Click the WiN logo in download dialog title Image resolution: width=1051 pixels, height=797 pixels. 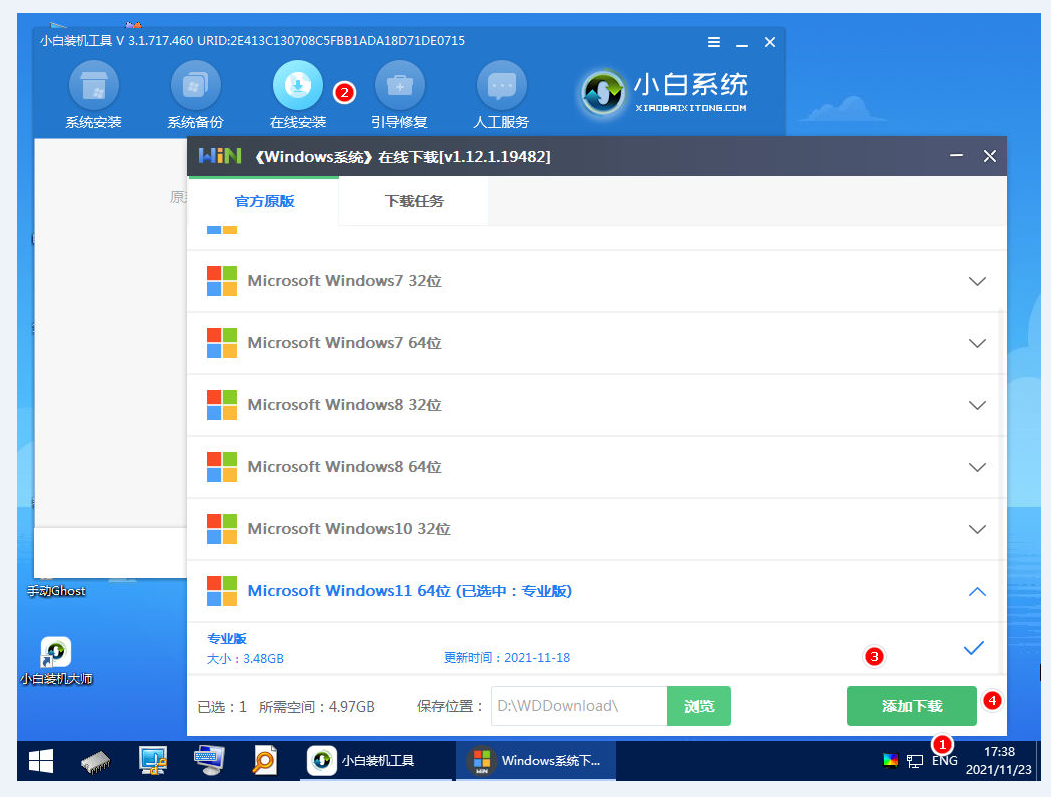coord(220,156)
